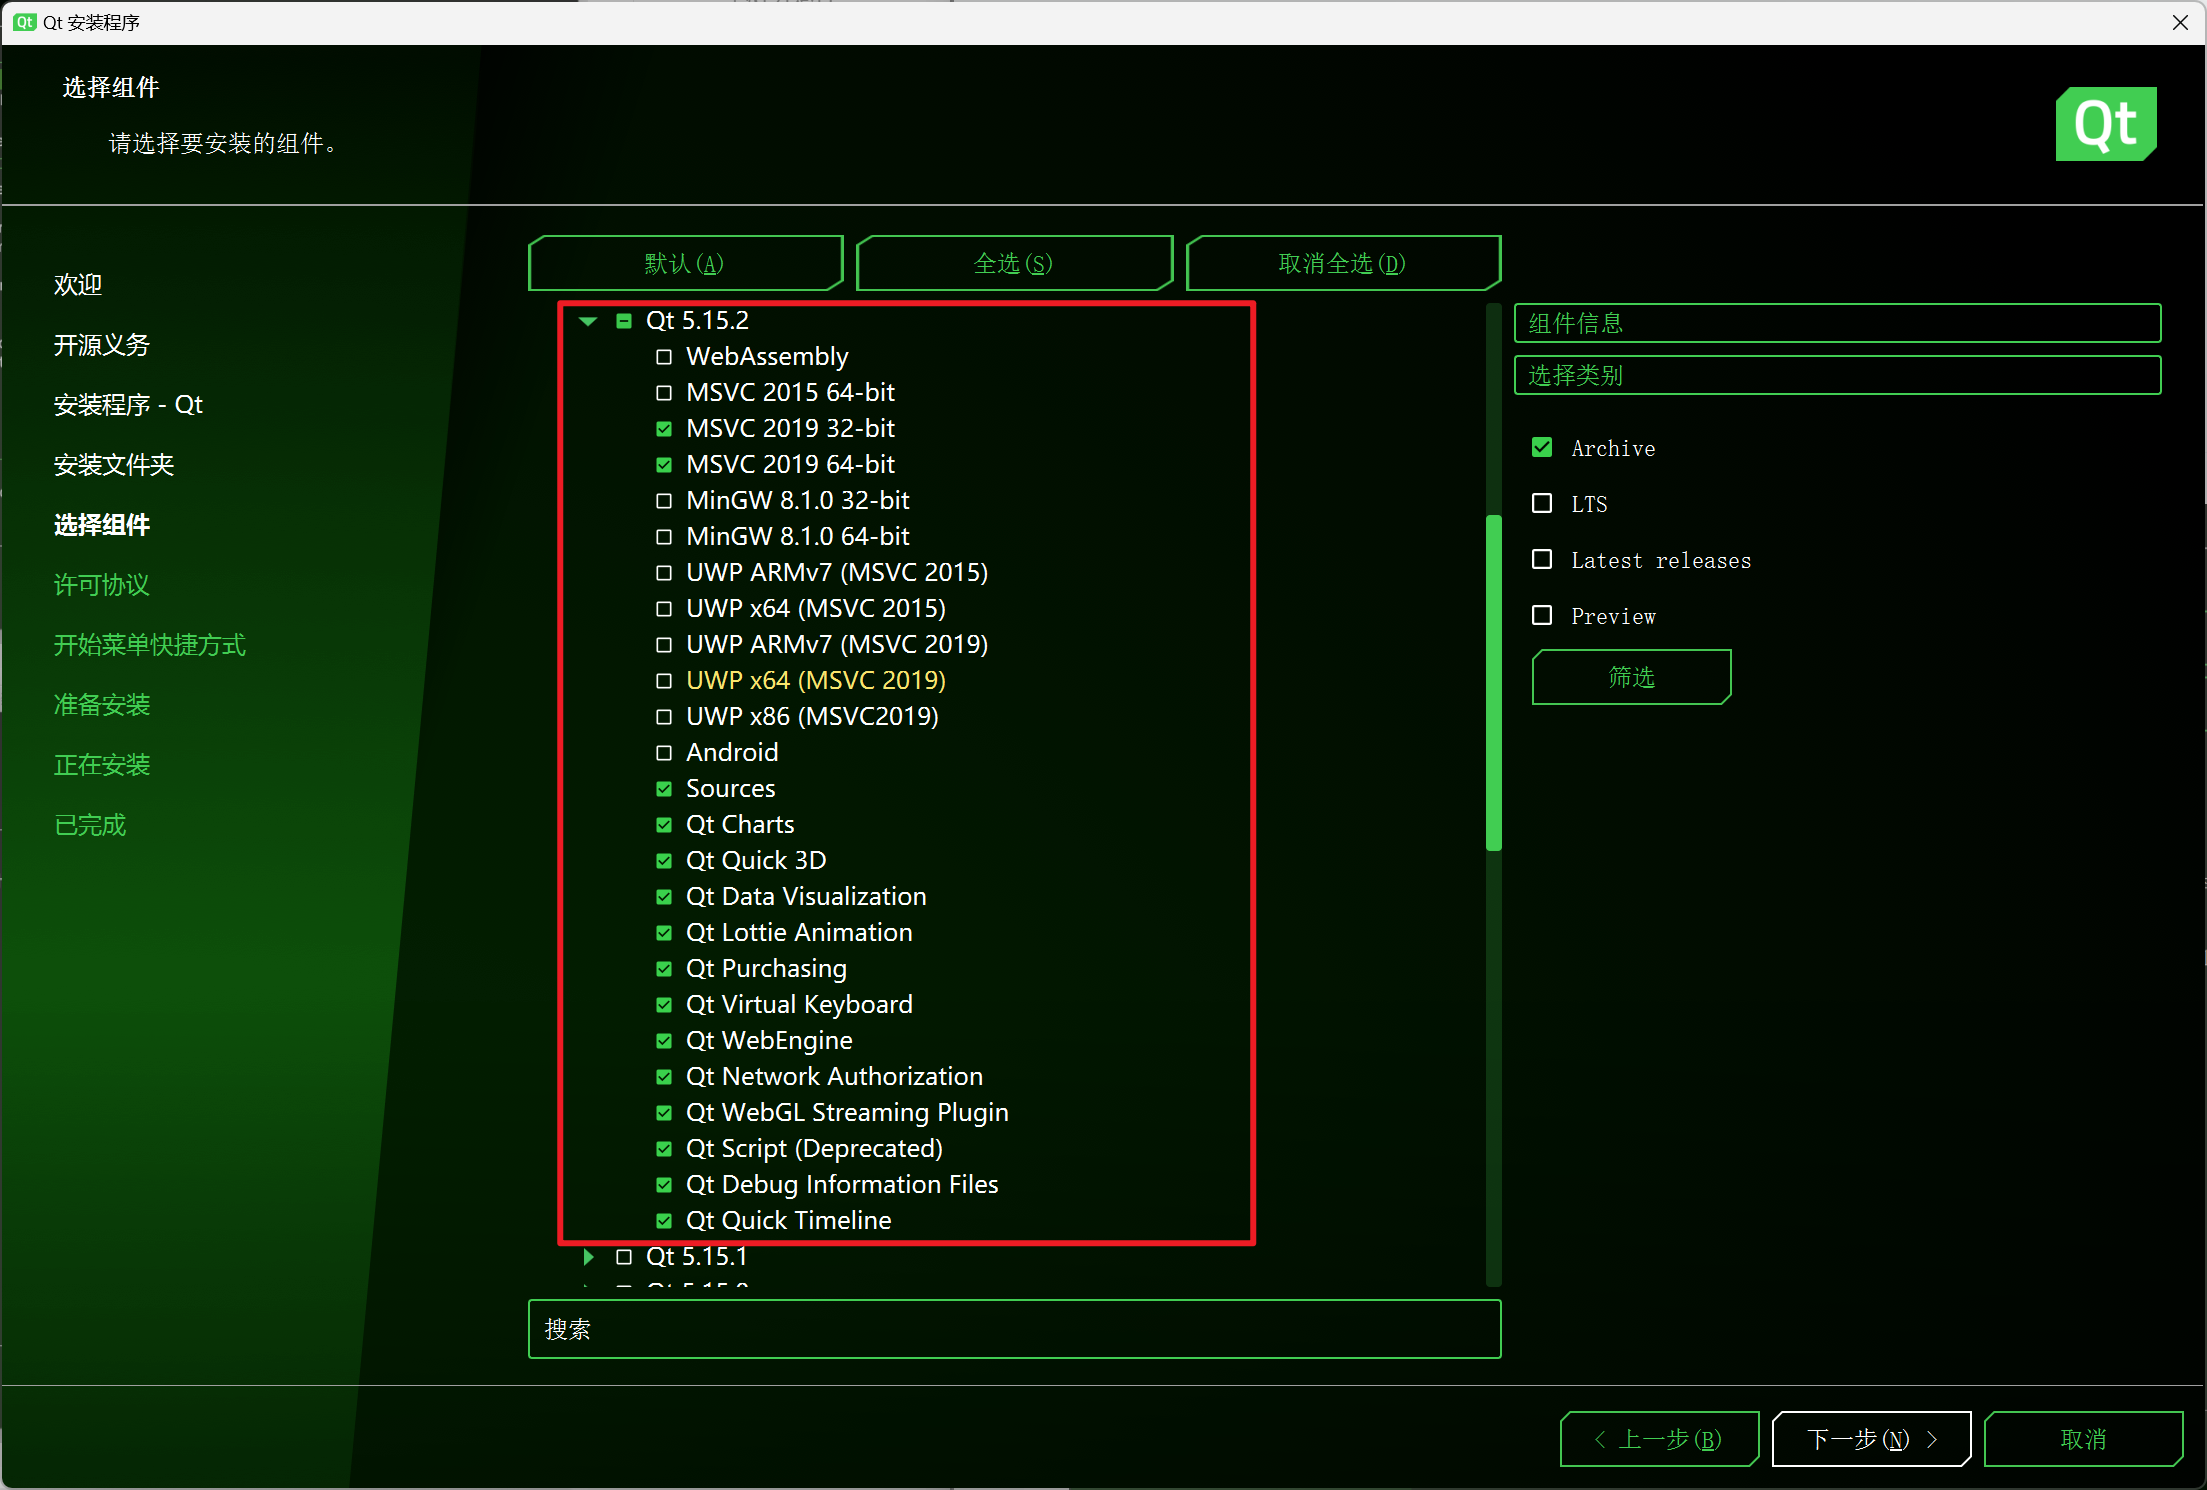
Task: Uncheck MSVC 2019 64-bit component
Action: tap(664, 465)
